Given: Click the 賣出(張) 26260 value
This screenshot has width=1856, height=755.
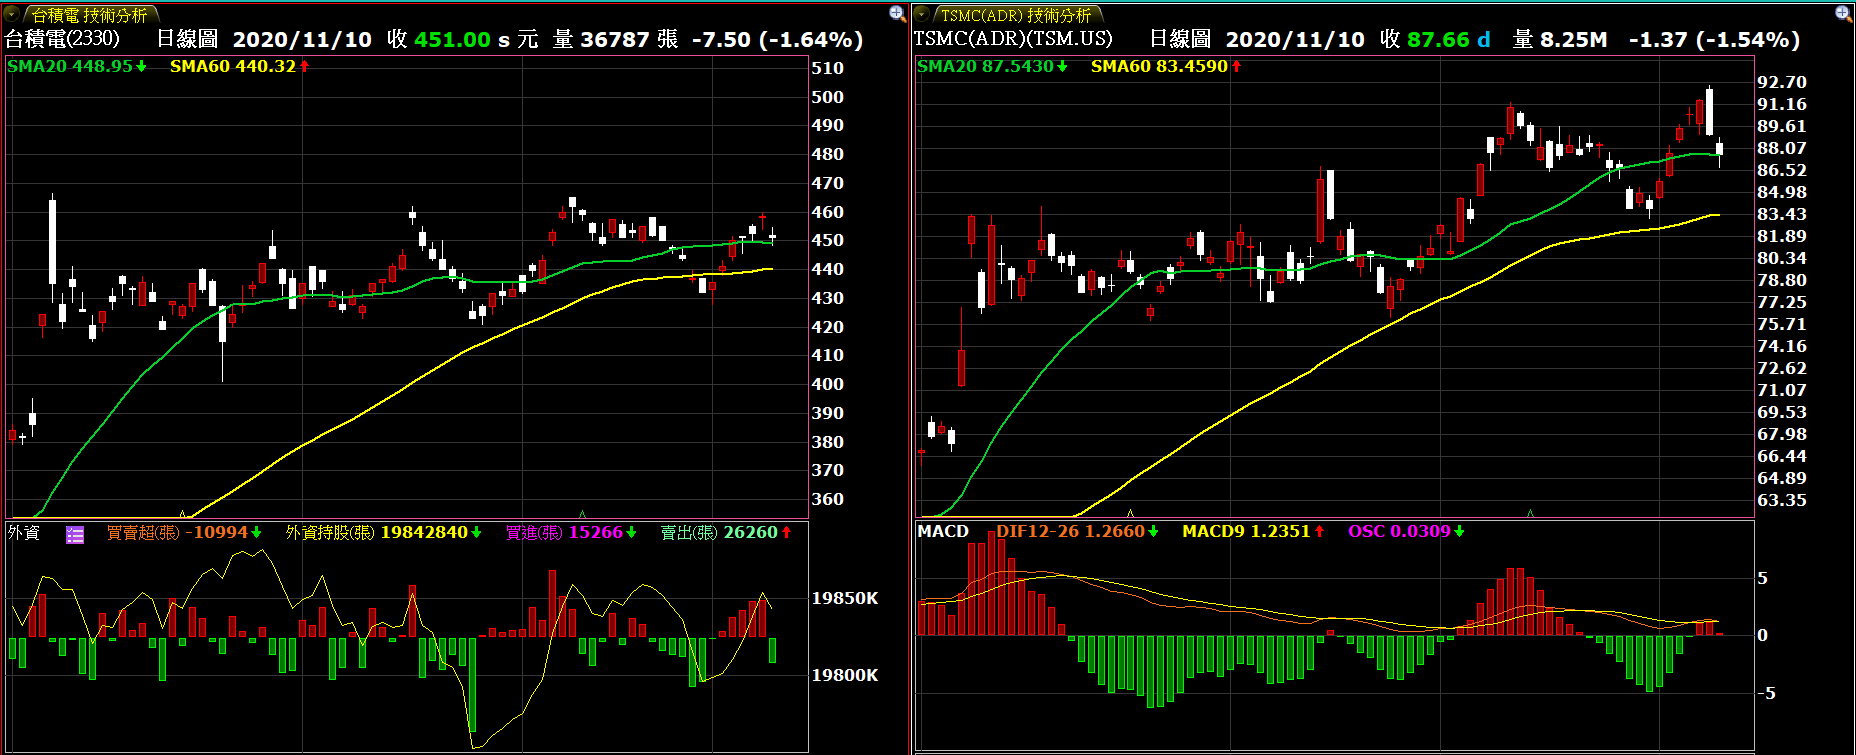Looking at the screenshot, I should [726, 532].
